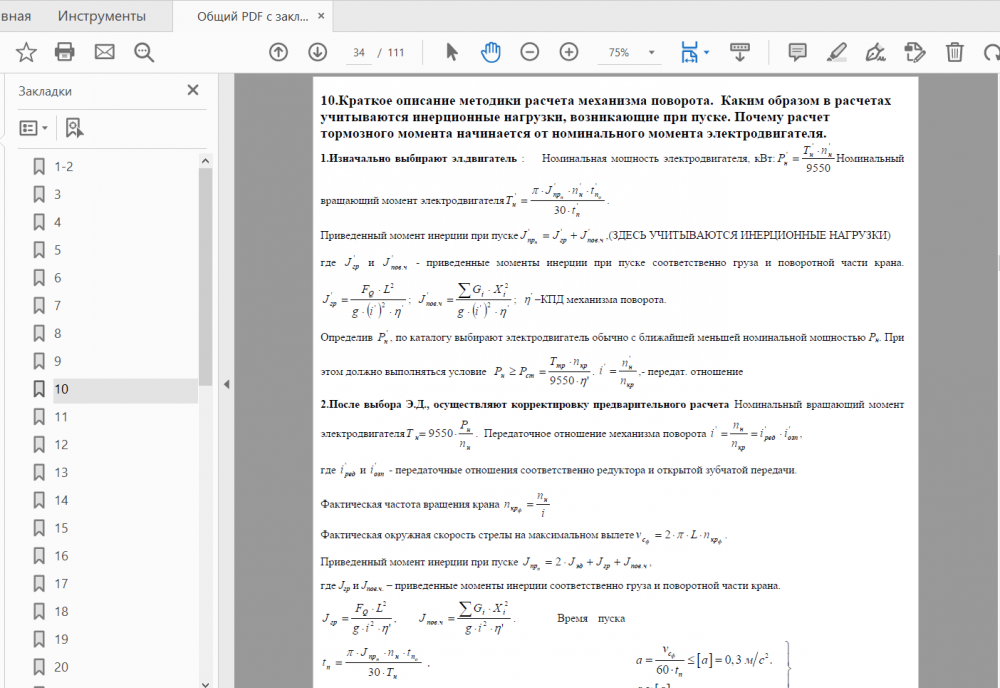
Task: Click the star bookmark-file icon
Action: coord(26,52)
